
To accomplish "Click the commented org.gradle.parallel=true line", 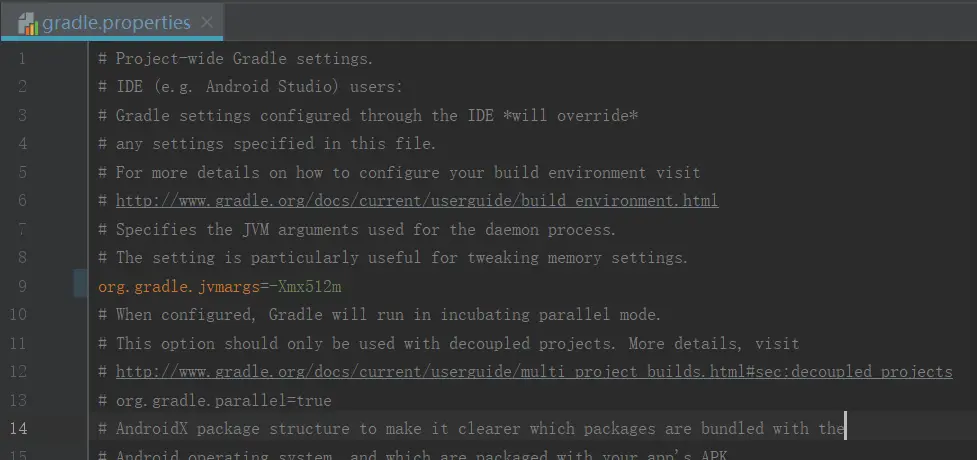I will [x=215, y=401].
